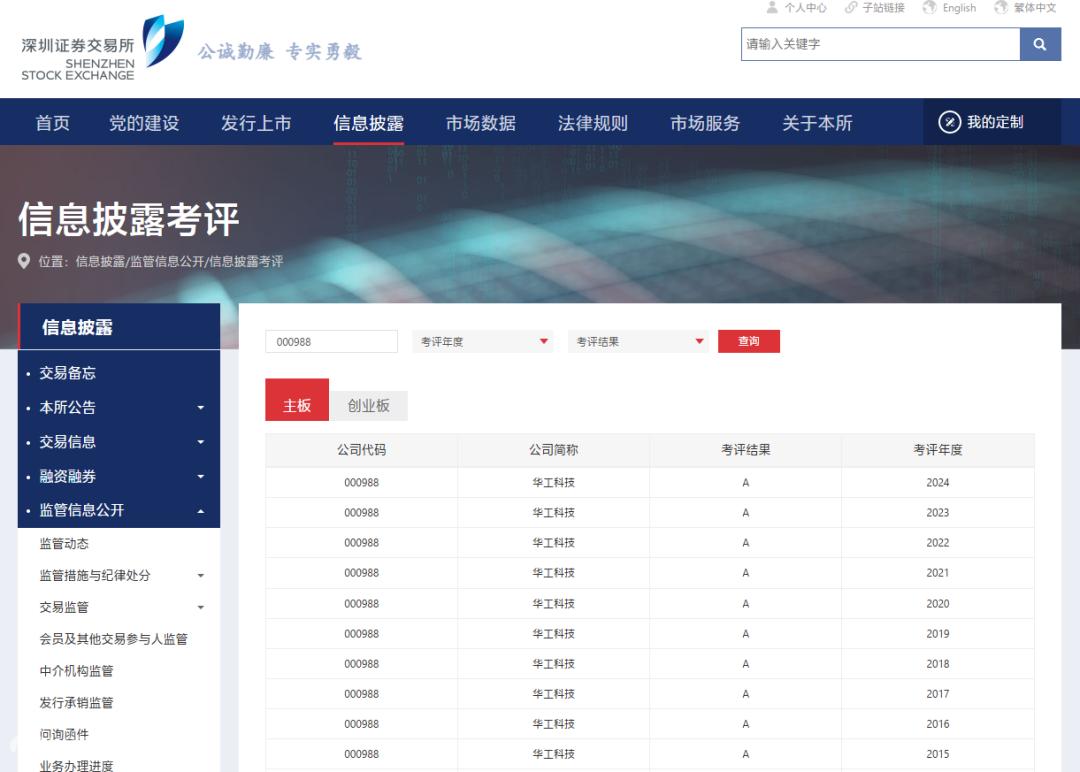Image resolution: width=1080 pixels, height=772 pixels.
Task: Expand the 本所公告 sidebar section
Action: (200, 408)
